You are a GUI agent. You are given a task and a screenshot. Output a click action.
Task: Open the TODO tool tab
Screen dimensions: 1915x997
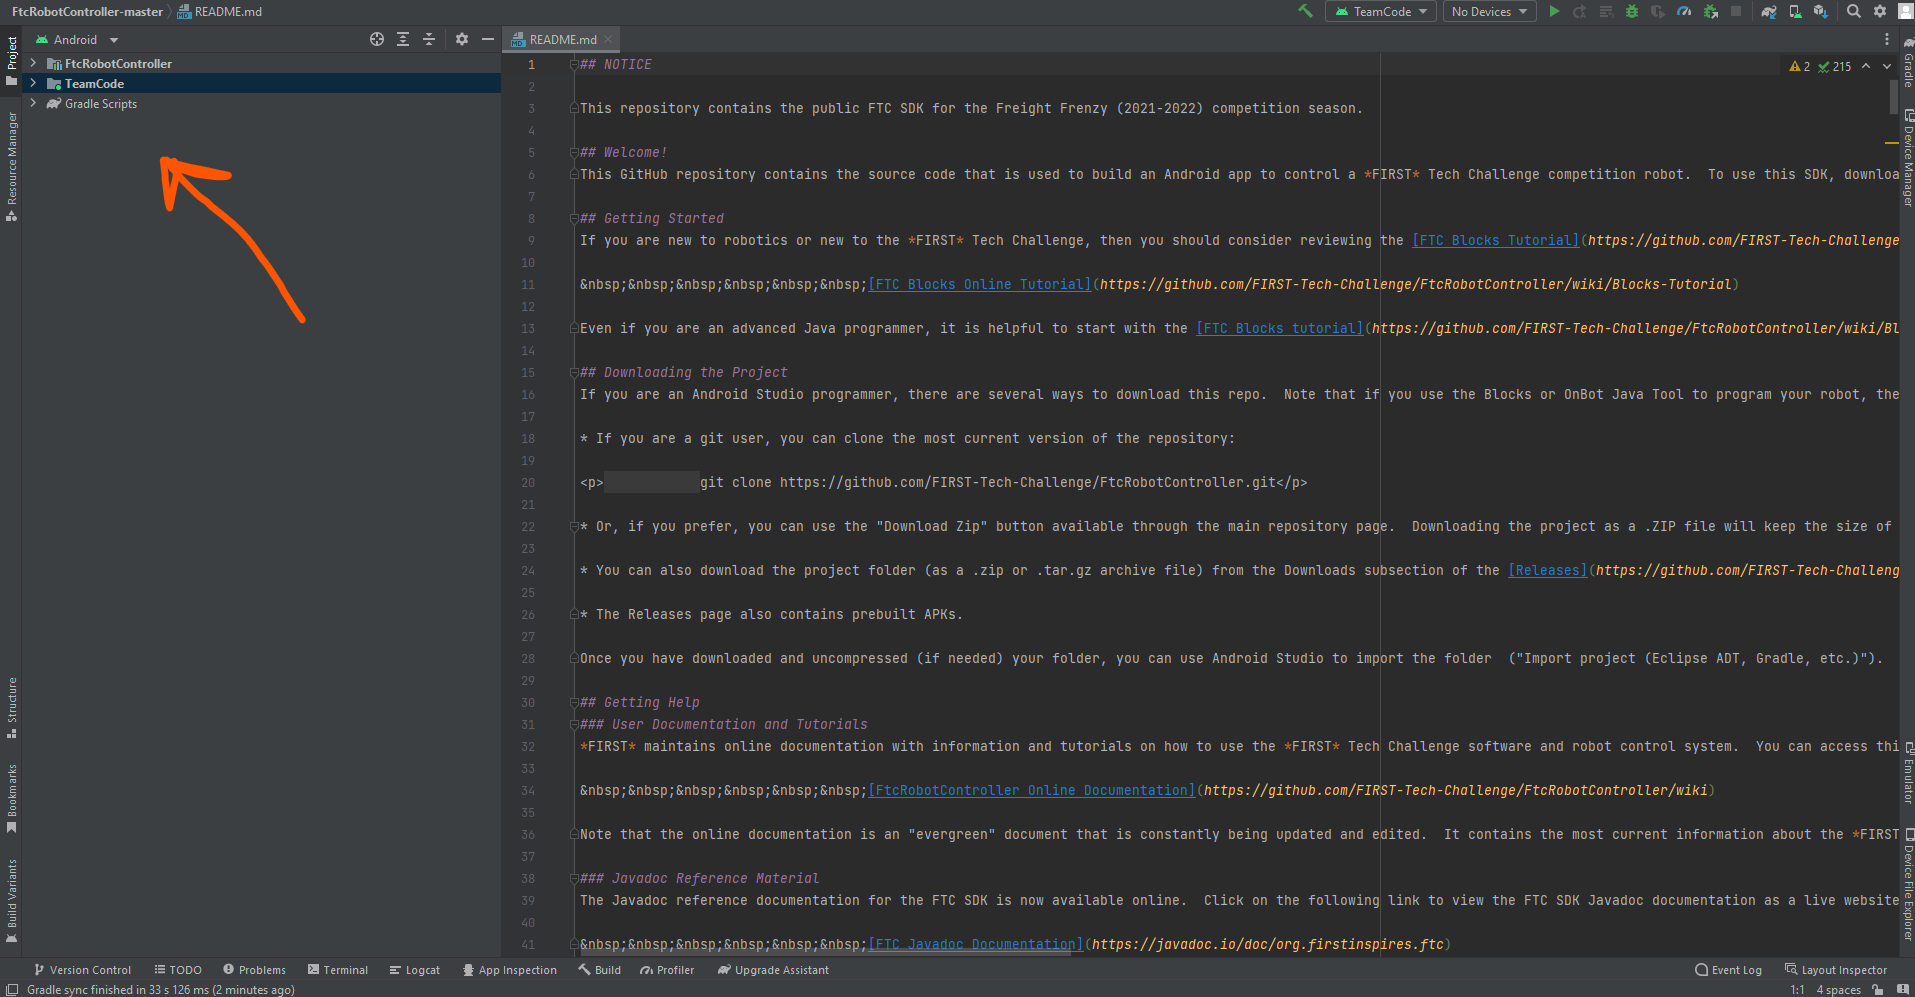(178, 970)
